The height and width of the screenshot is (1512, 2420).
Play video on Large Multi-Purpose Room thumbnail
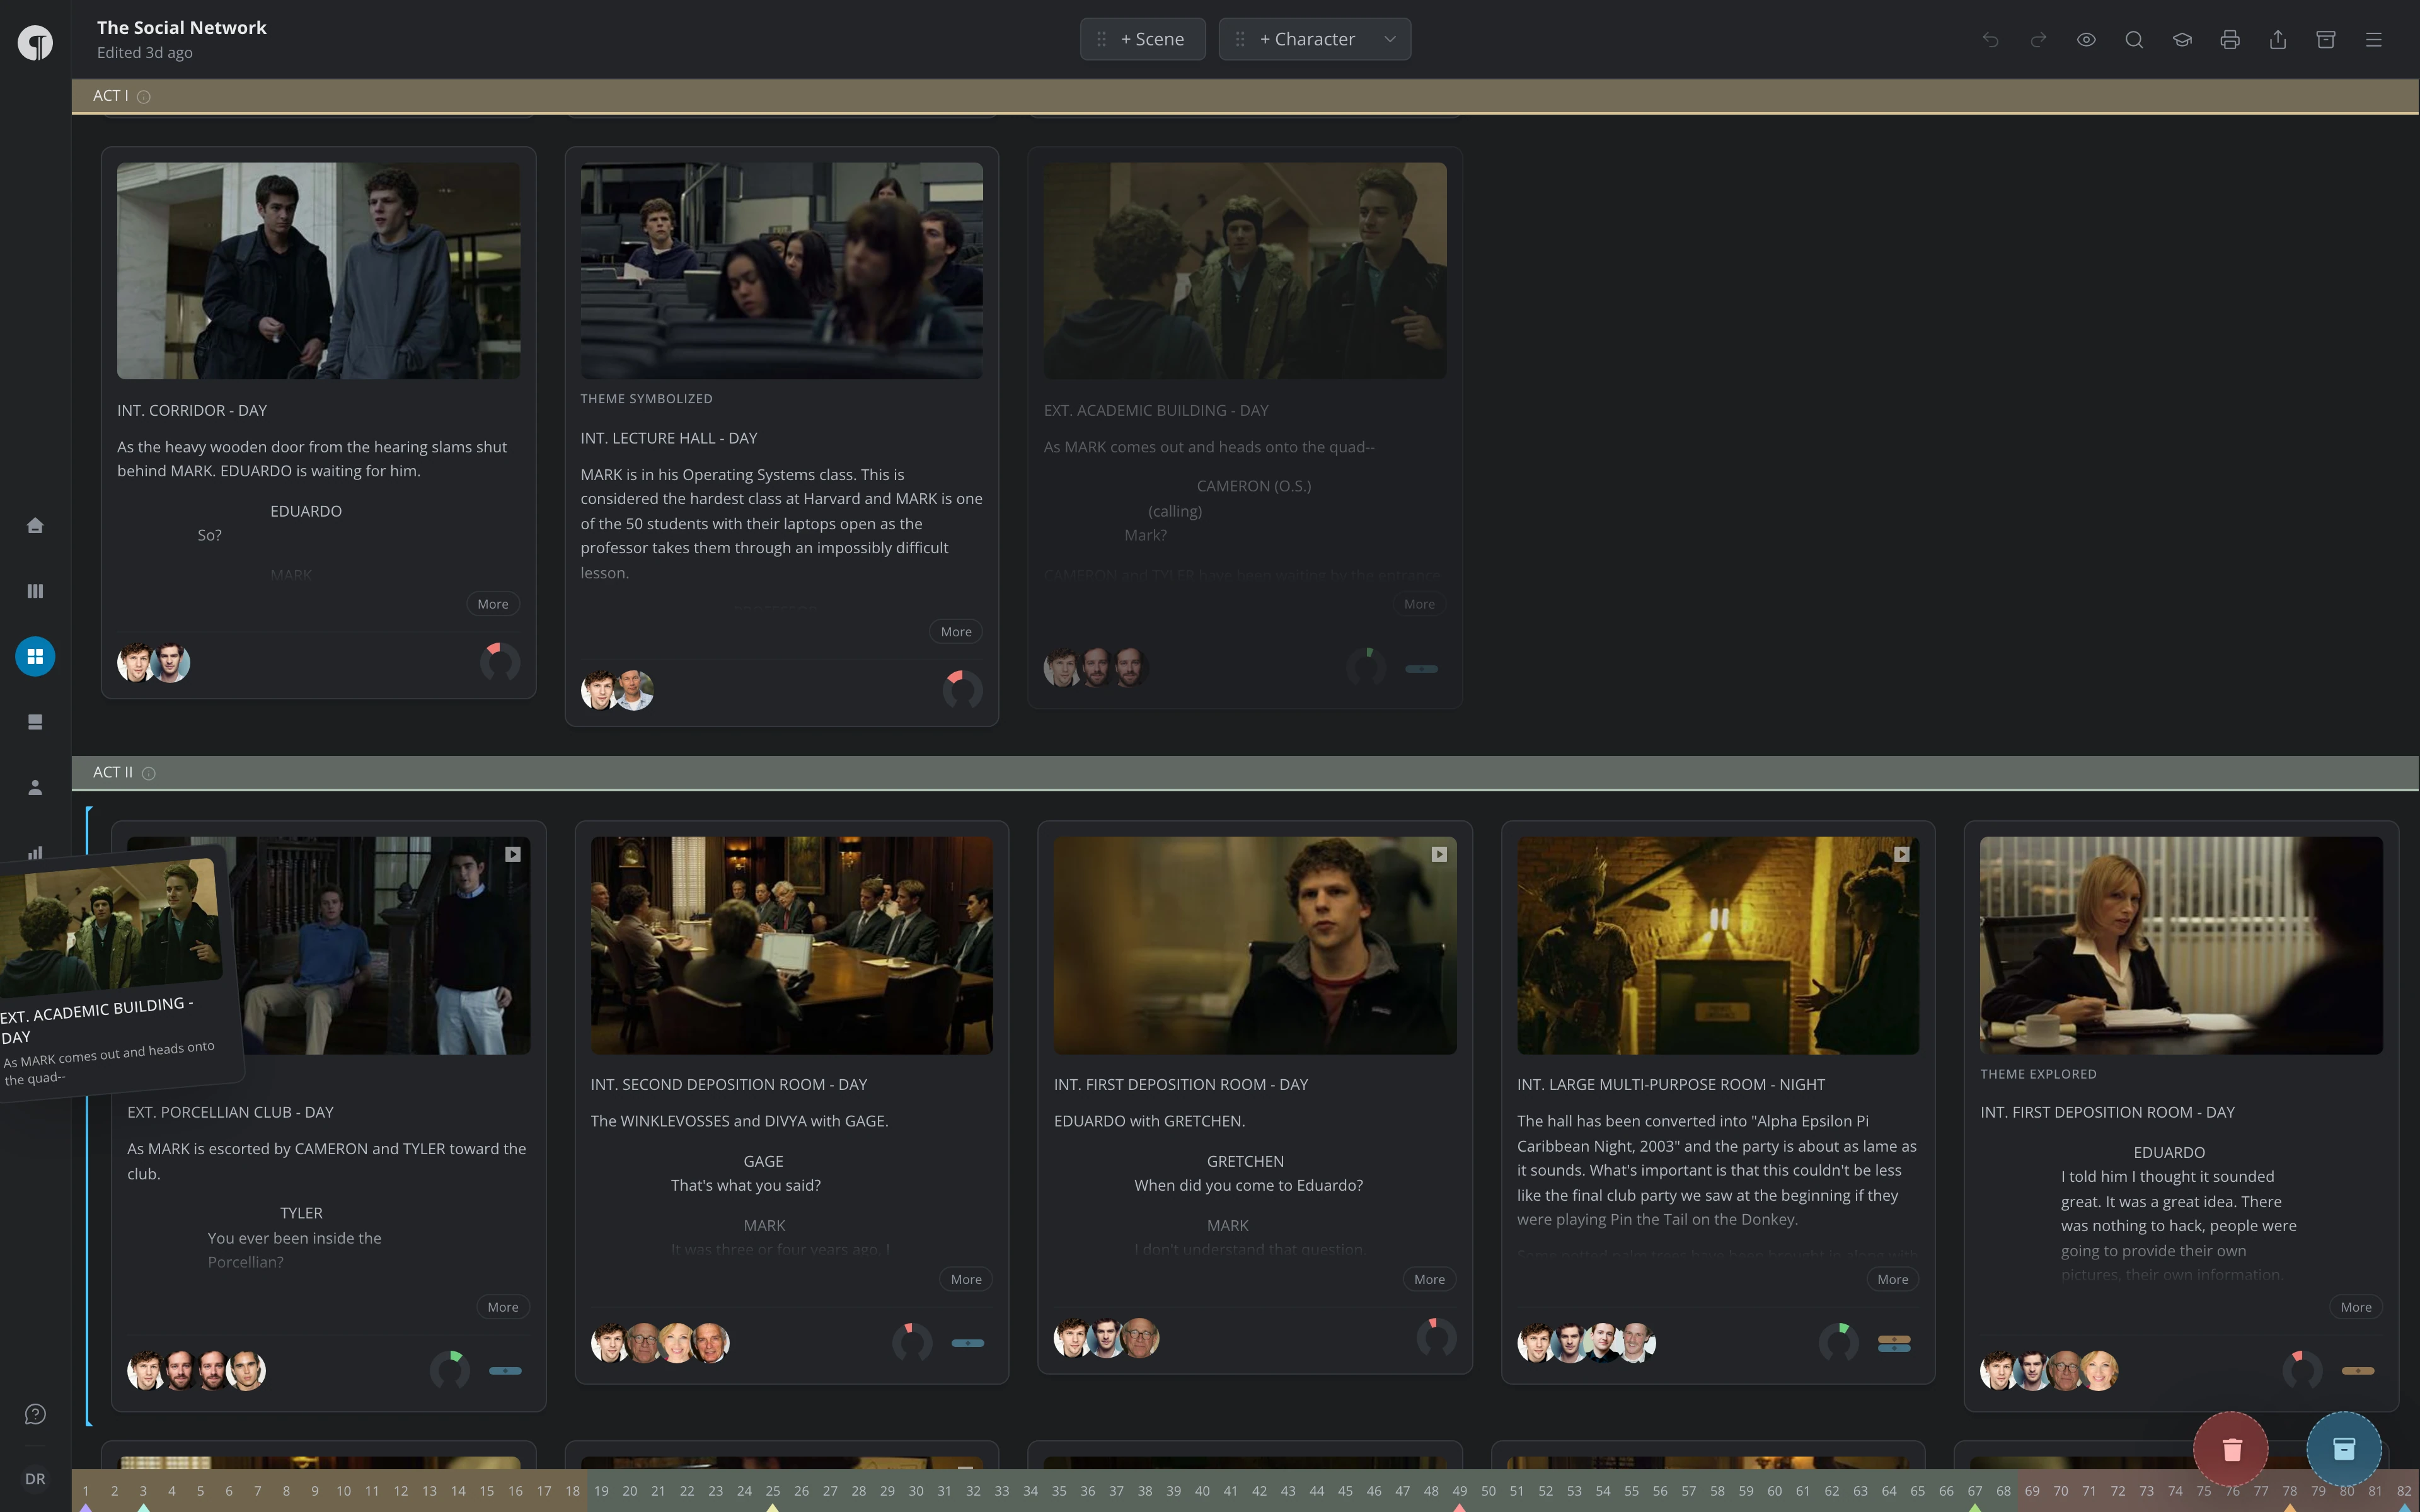coord(1902,854)
